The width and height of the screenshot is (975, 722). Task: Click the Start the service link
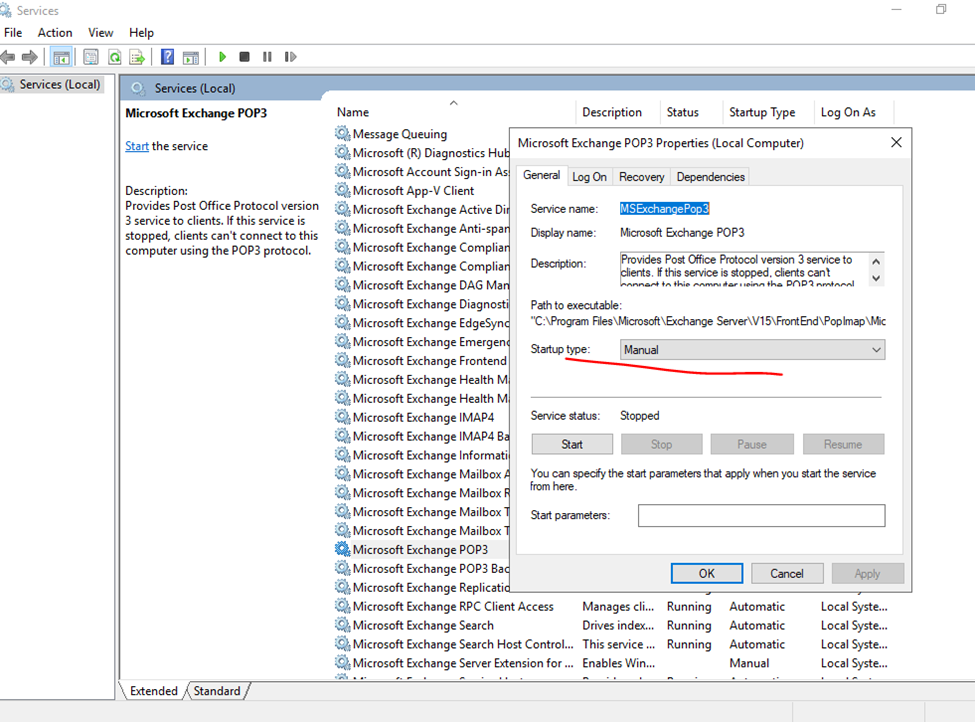[x=137, y=146]
